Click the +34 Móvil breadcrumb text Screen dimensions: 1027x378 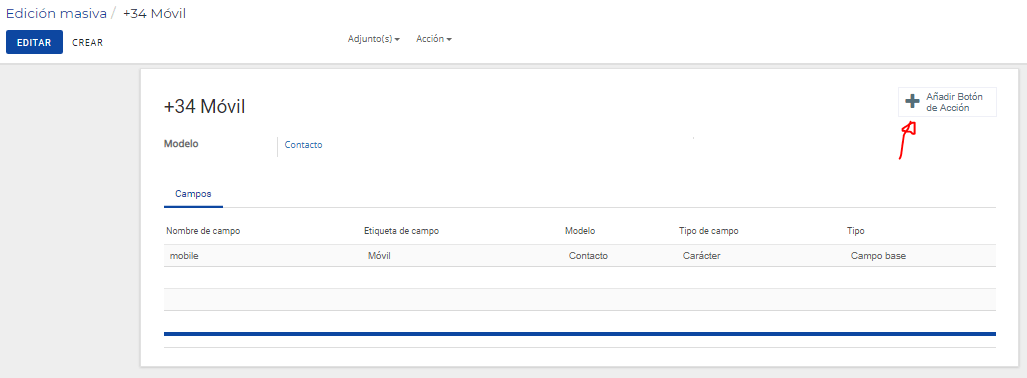tap(155, 13)
